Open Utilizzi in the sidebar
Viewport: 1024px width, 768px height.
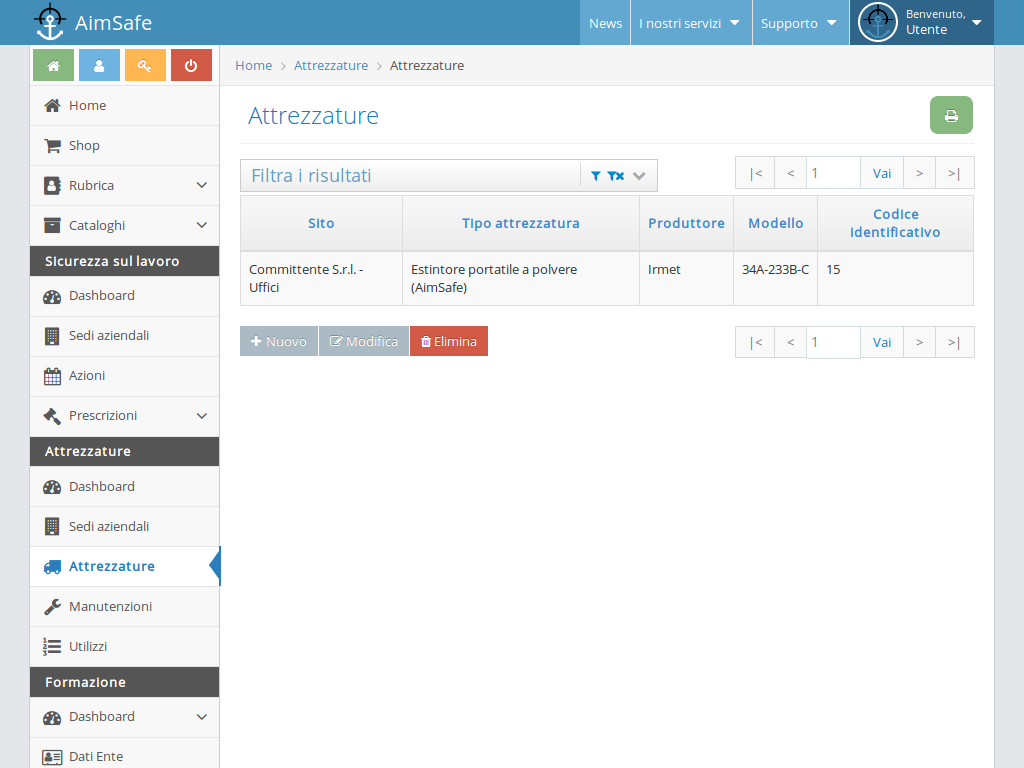coord(124,647)
